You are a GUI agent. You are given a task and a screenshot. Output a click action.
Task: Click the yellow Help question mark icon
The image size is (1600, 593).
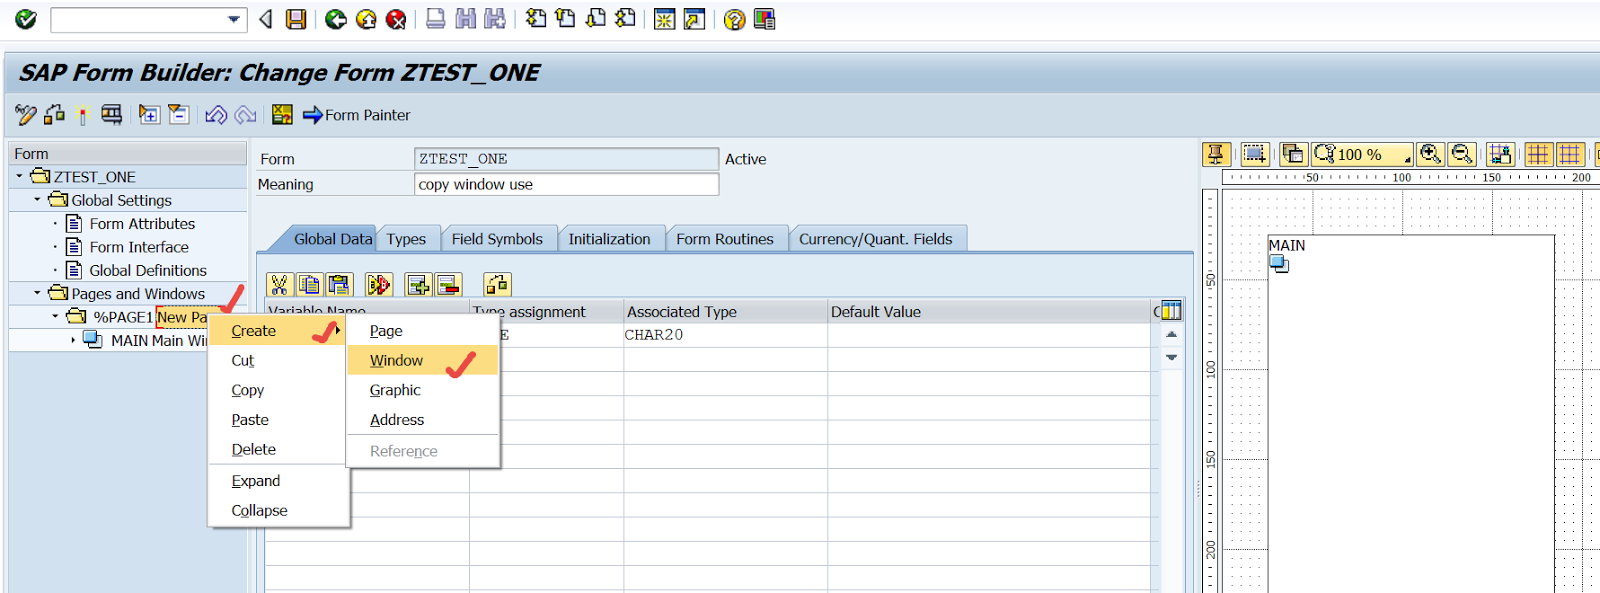734,19
